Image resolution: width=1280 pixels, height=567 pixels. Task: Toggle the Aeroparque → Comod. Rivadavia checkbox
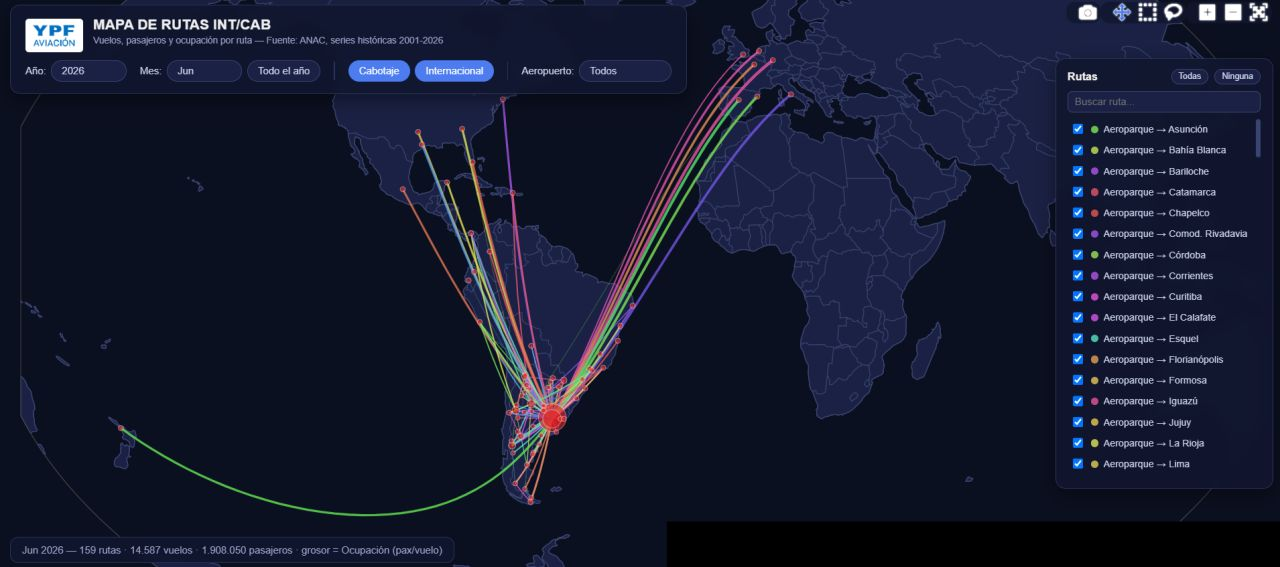point(1078,233)
